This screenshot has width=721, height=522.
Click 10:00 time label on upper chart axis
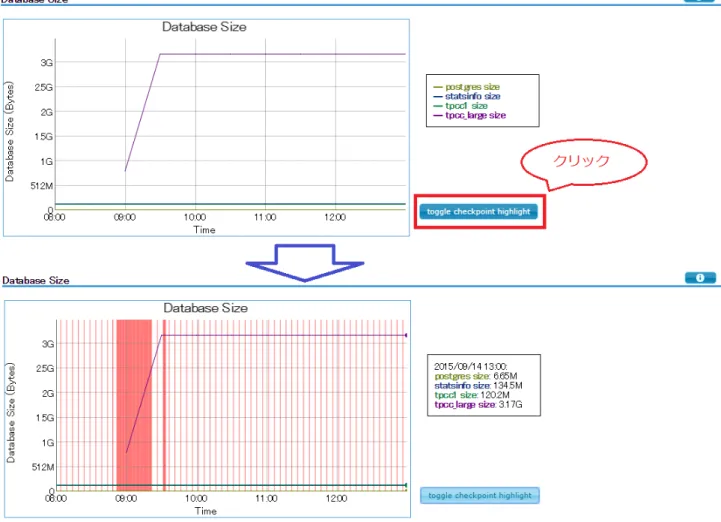click(x=195, y=217)
